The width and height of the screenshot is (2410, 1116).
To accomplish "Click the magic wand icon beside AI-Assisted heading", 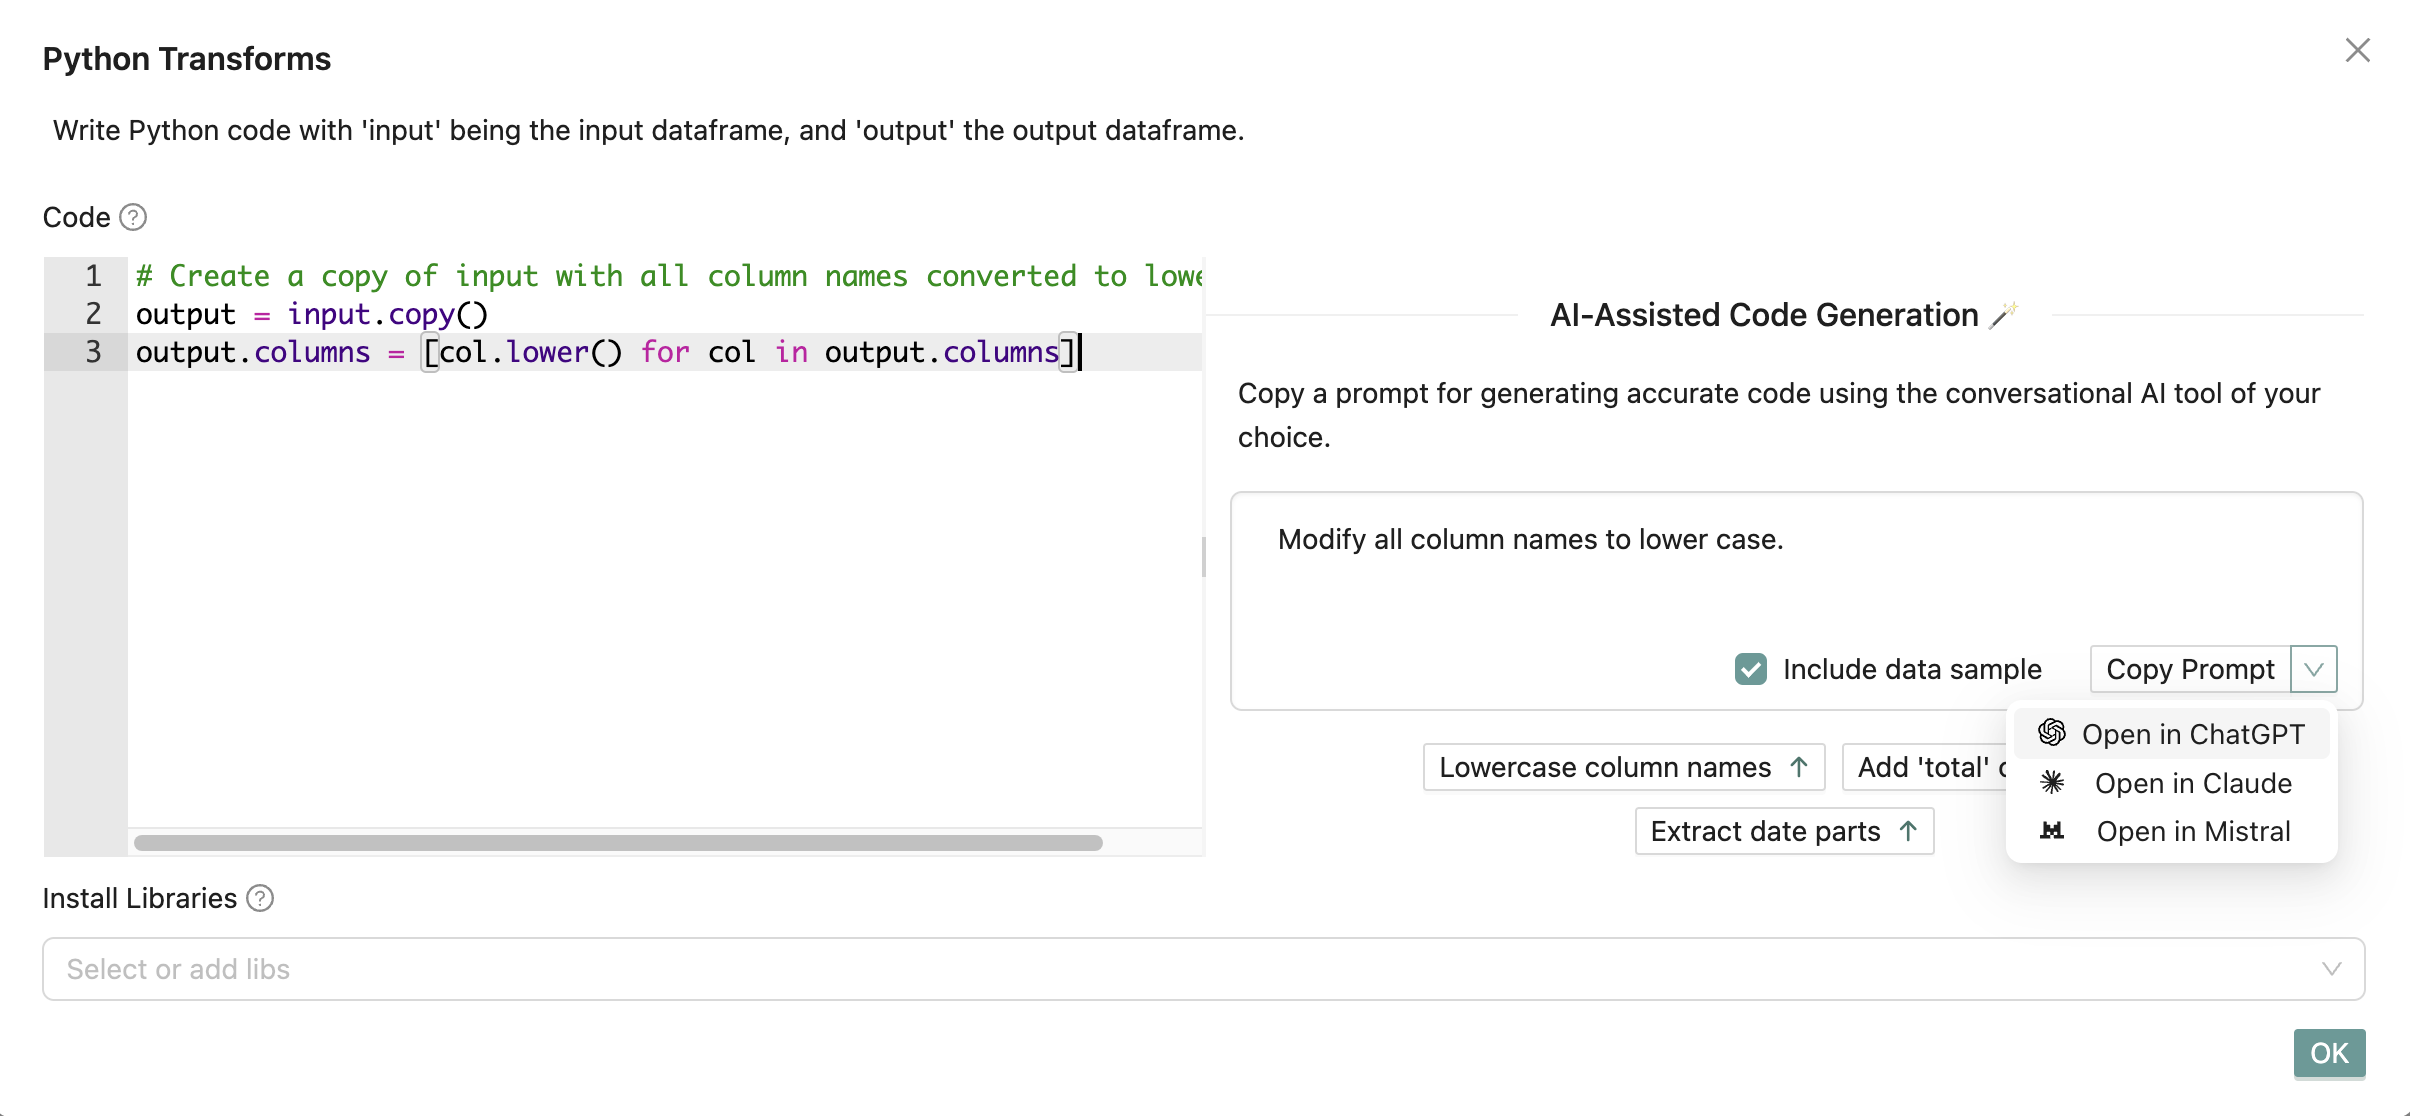I will [x=2004, y=315].
